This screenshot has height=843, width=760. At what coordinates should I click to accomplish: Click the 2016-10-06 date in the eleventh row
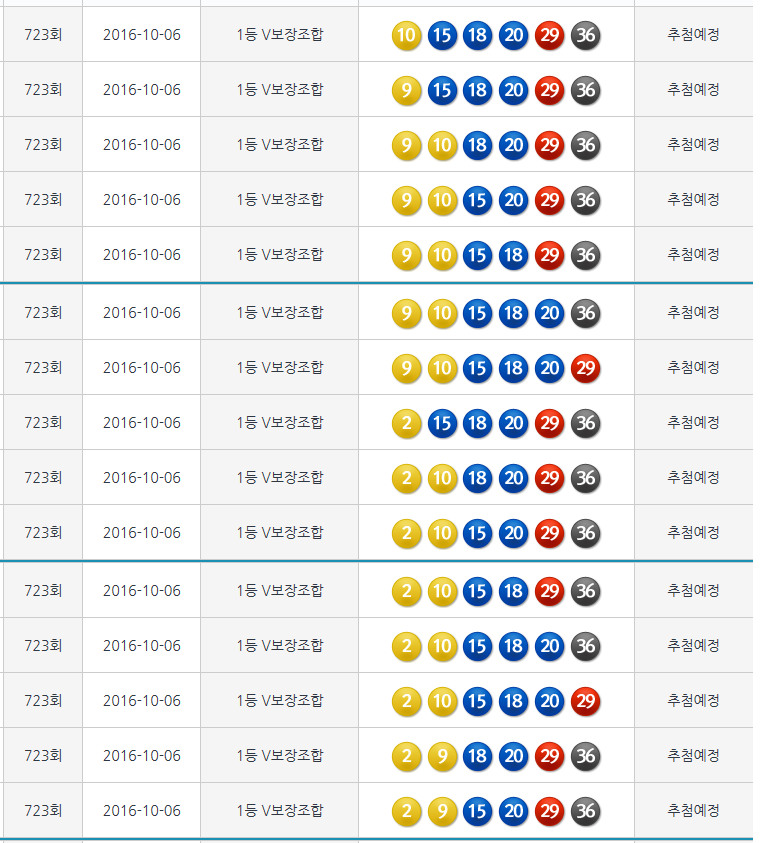pos(142,591)
